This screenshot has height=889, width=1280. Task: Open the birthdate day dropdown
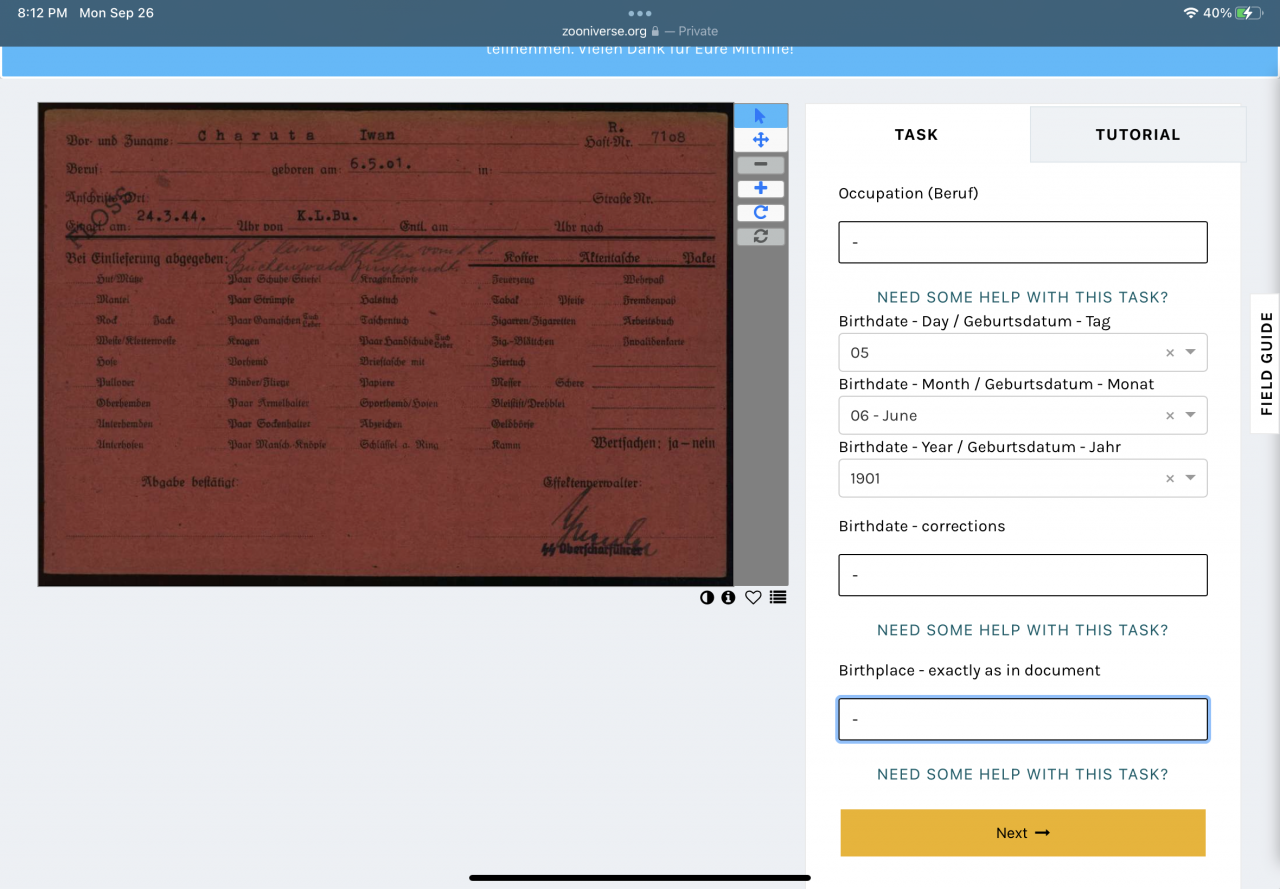(1191, 353)
